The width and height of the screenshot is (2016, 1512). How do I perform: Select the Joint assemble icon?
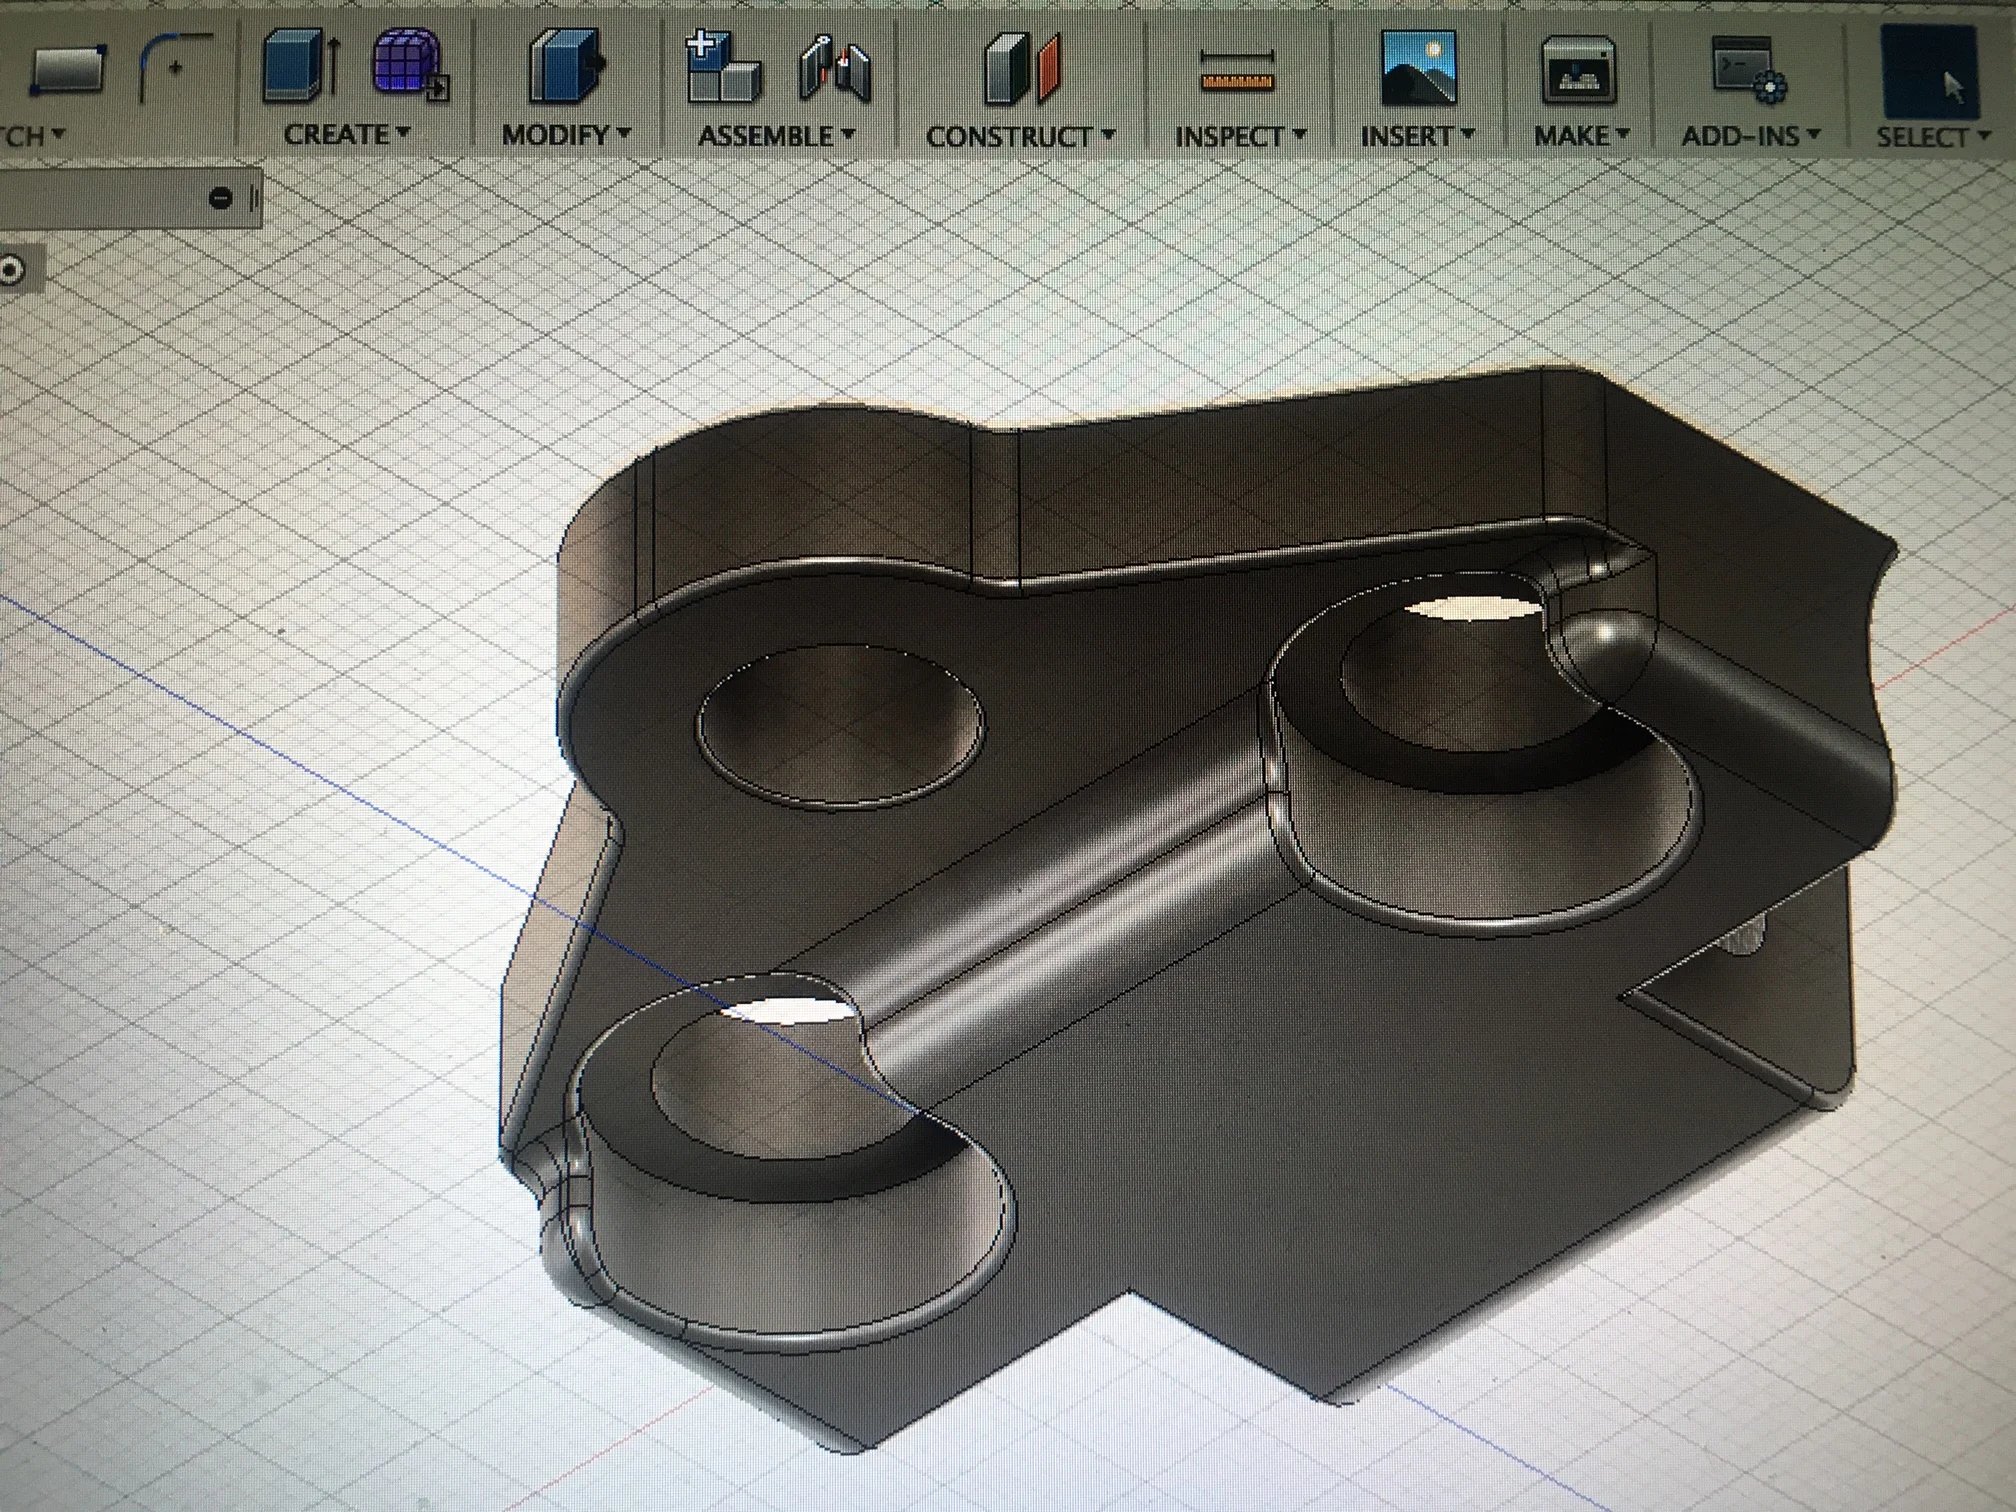point(835,70)
